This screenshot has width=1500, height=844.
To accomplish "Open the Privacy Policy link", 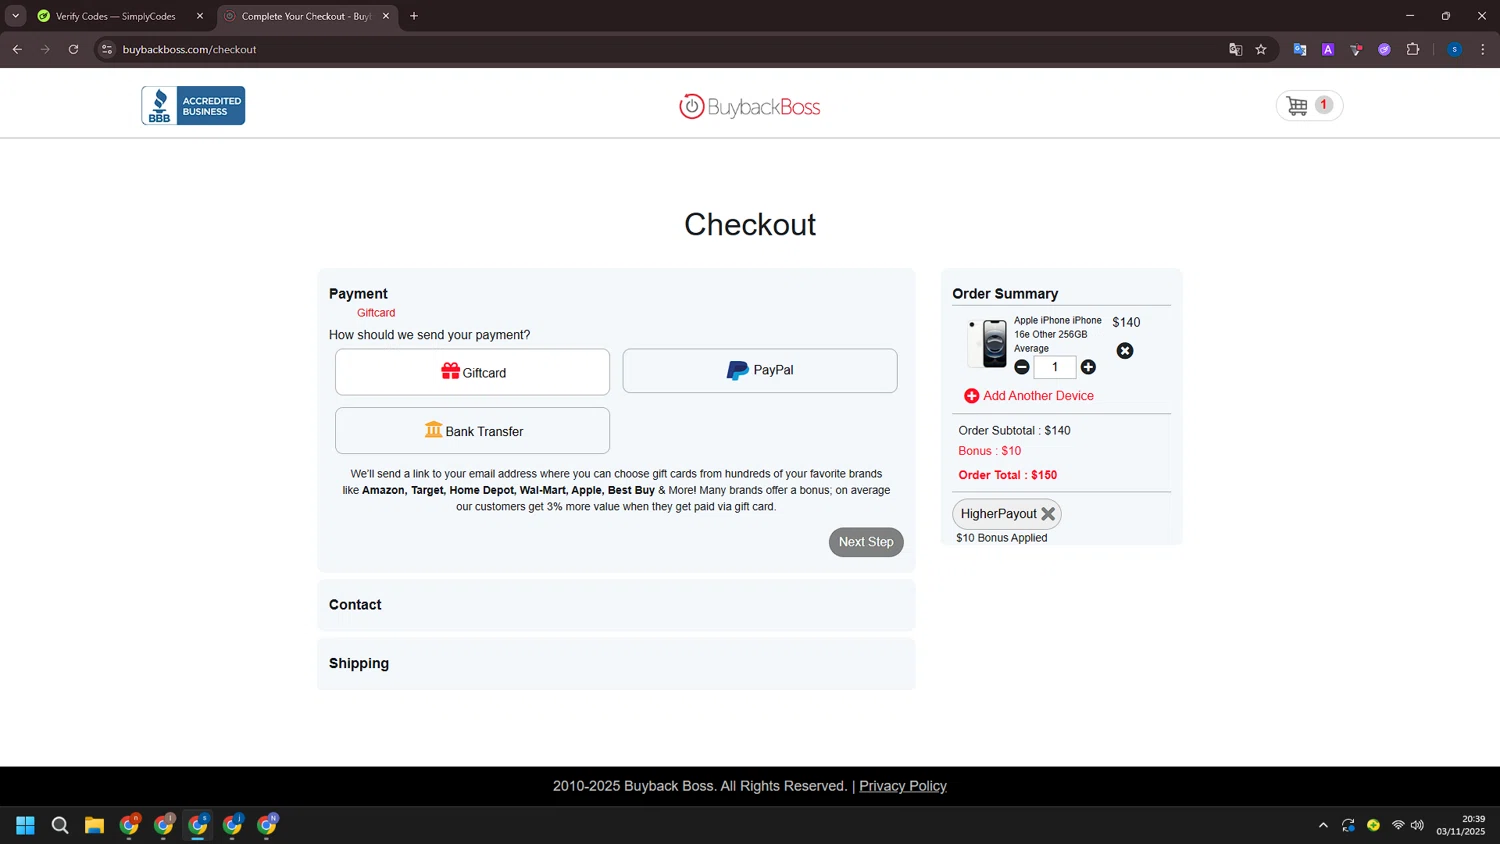I will (x=903, y=786).
